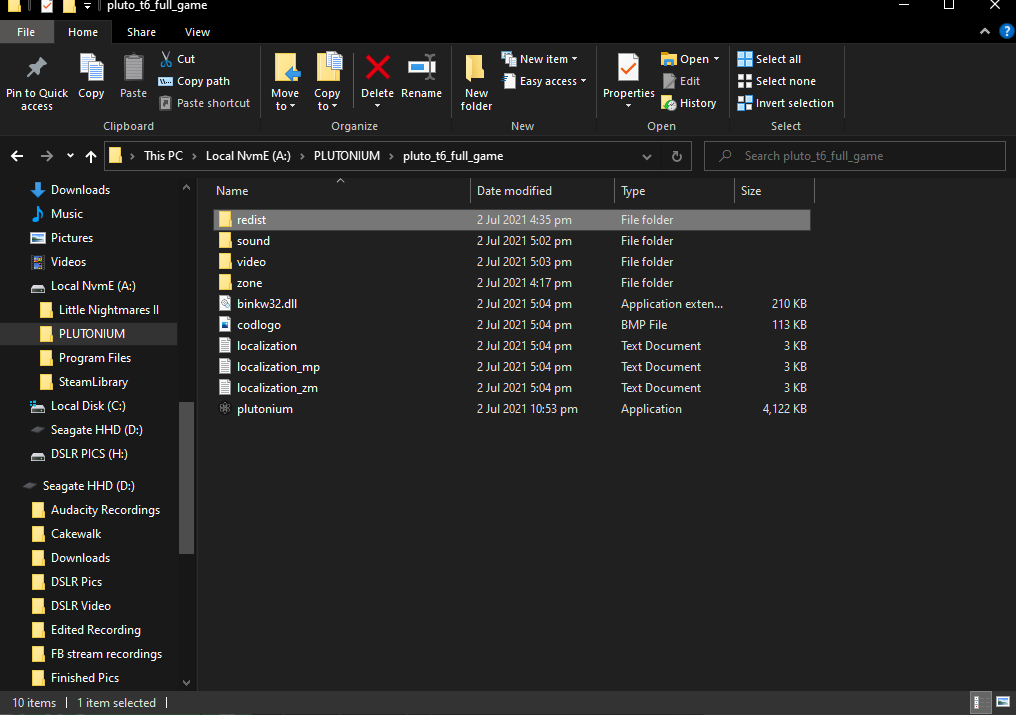The image size is (1016, 715).
Task: Switch to the Home ribbon tab
Action: pyautogui.click(x=83, y=32)
